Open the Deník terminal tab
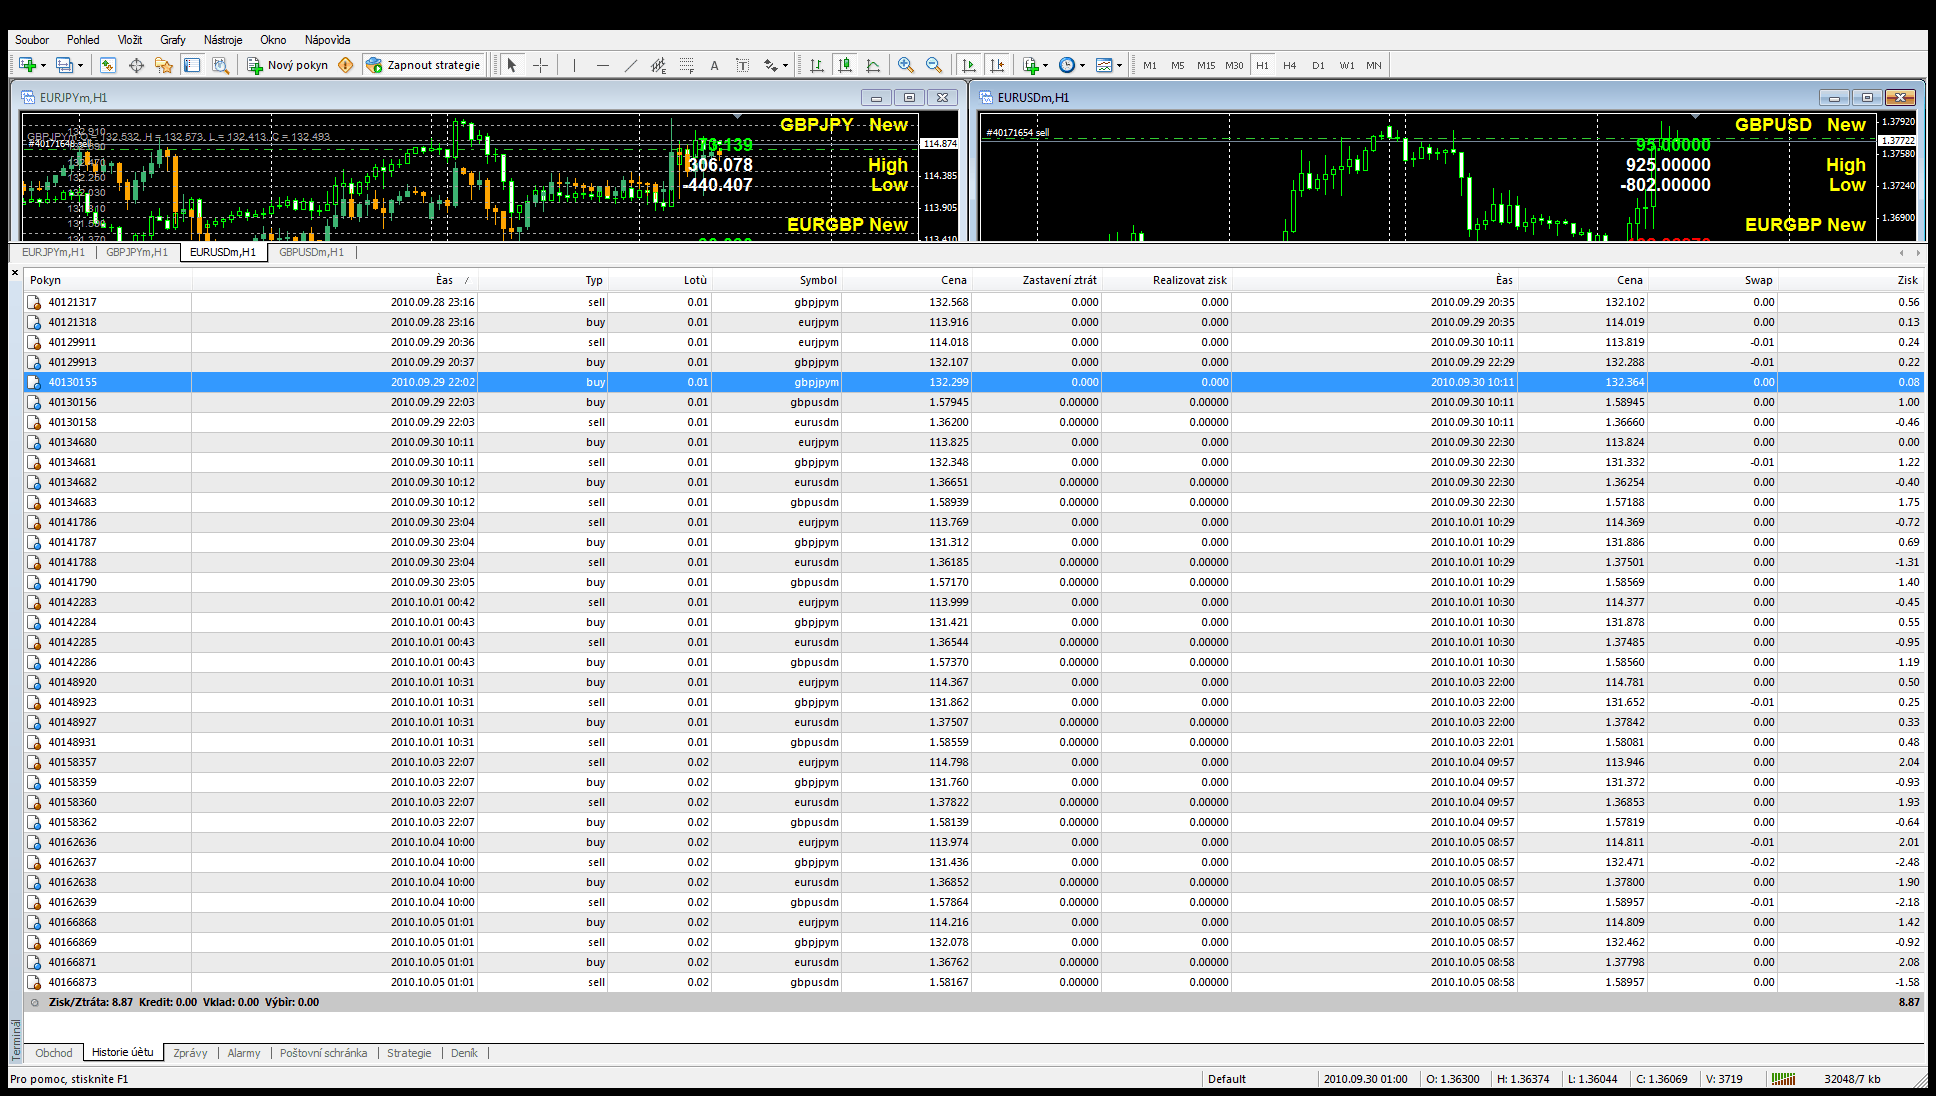This screenshot has width=1936, height=1096. coord(464,1053)
